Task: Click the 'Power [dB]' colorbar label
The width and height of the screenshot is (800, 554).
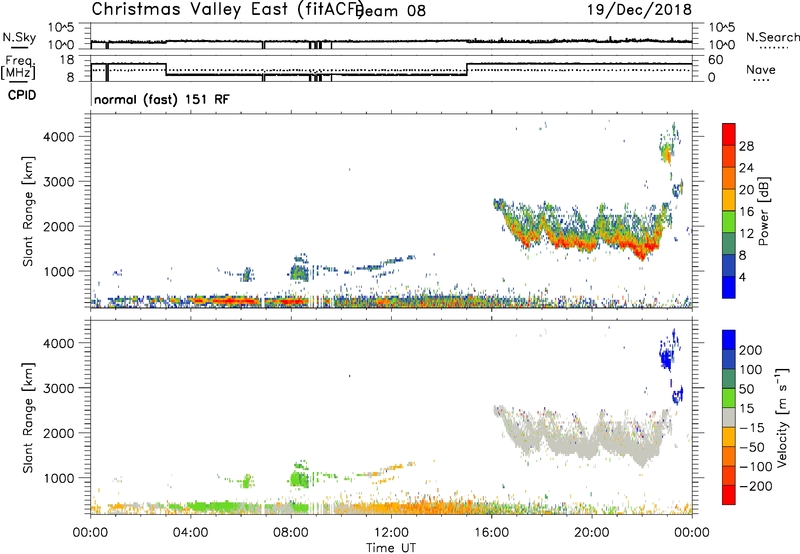Action: click(x=763, y=211)
